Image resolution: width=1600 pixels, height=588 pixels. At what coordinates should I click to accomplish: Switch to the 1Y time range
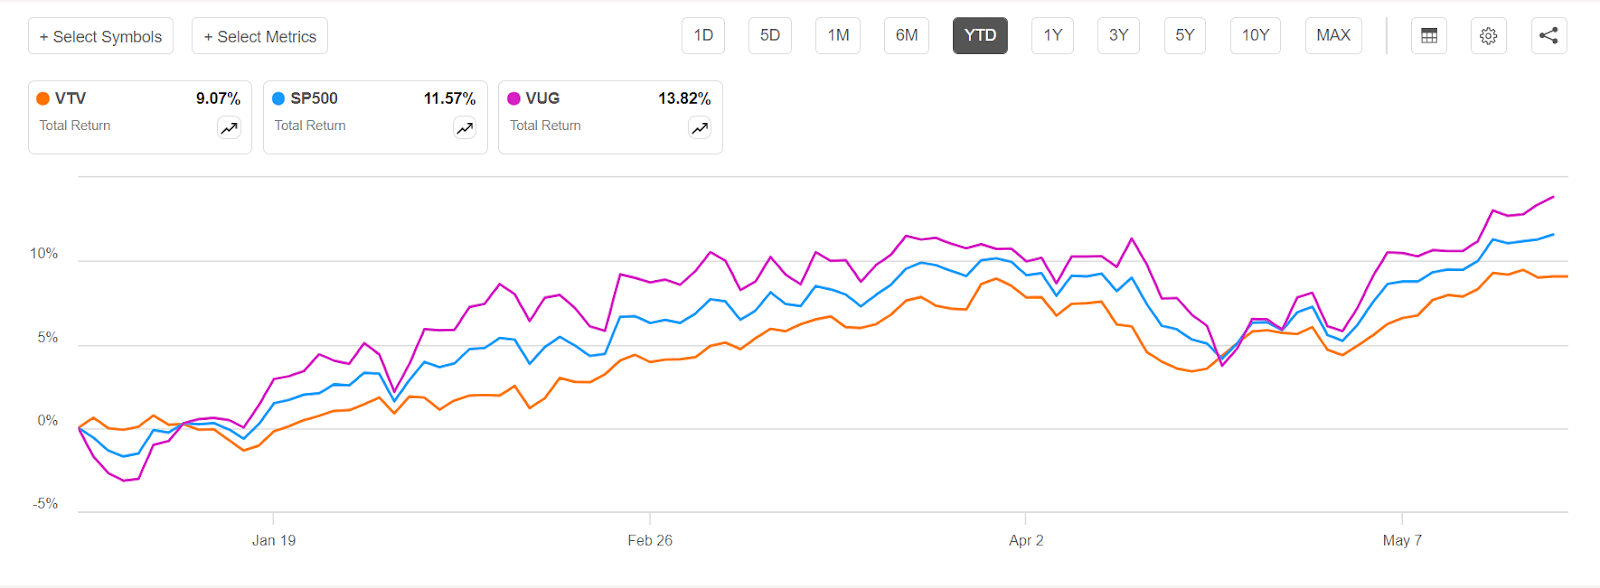click(1052, 35)
